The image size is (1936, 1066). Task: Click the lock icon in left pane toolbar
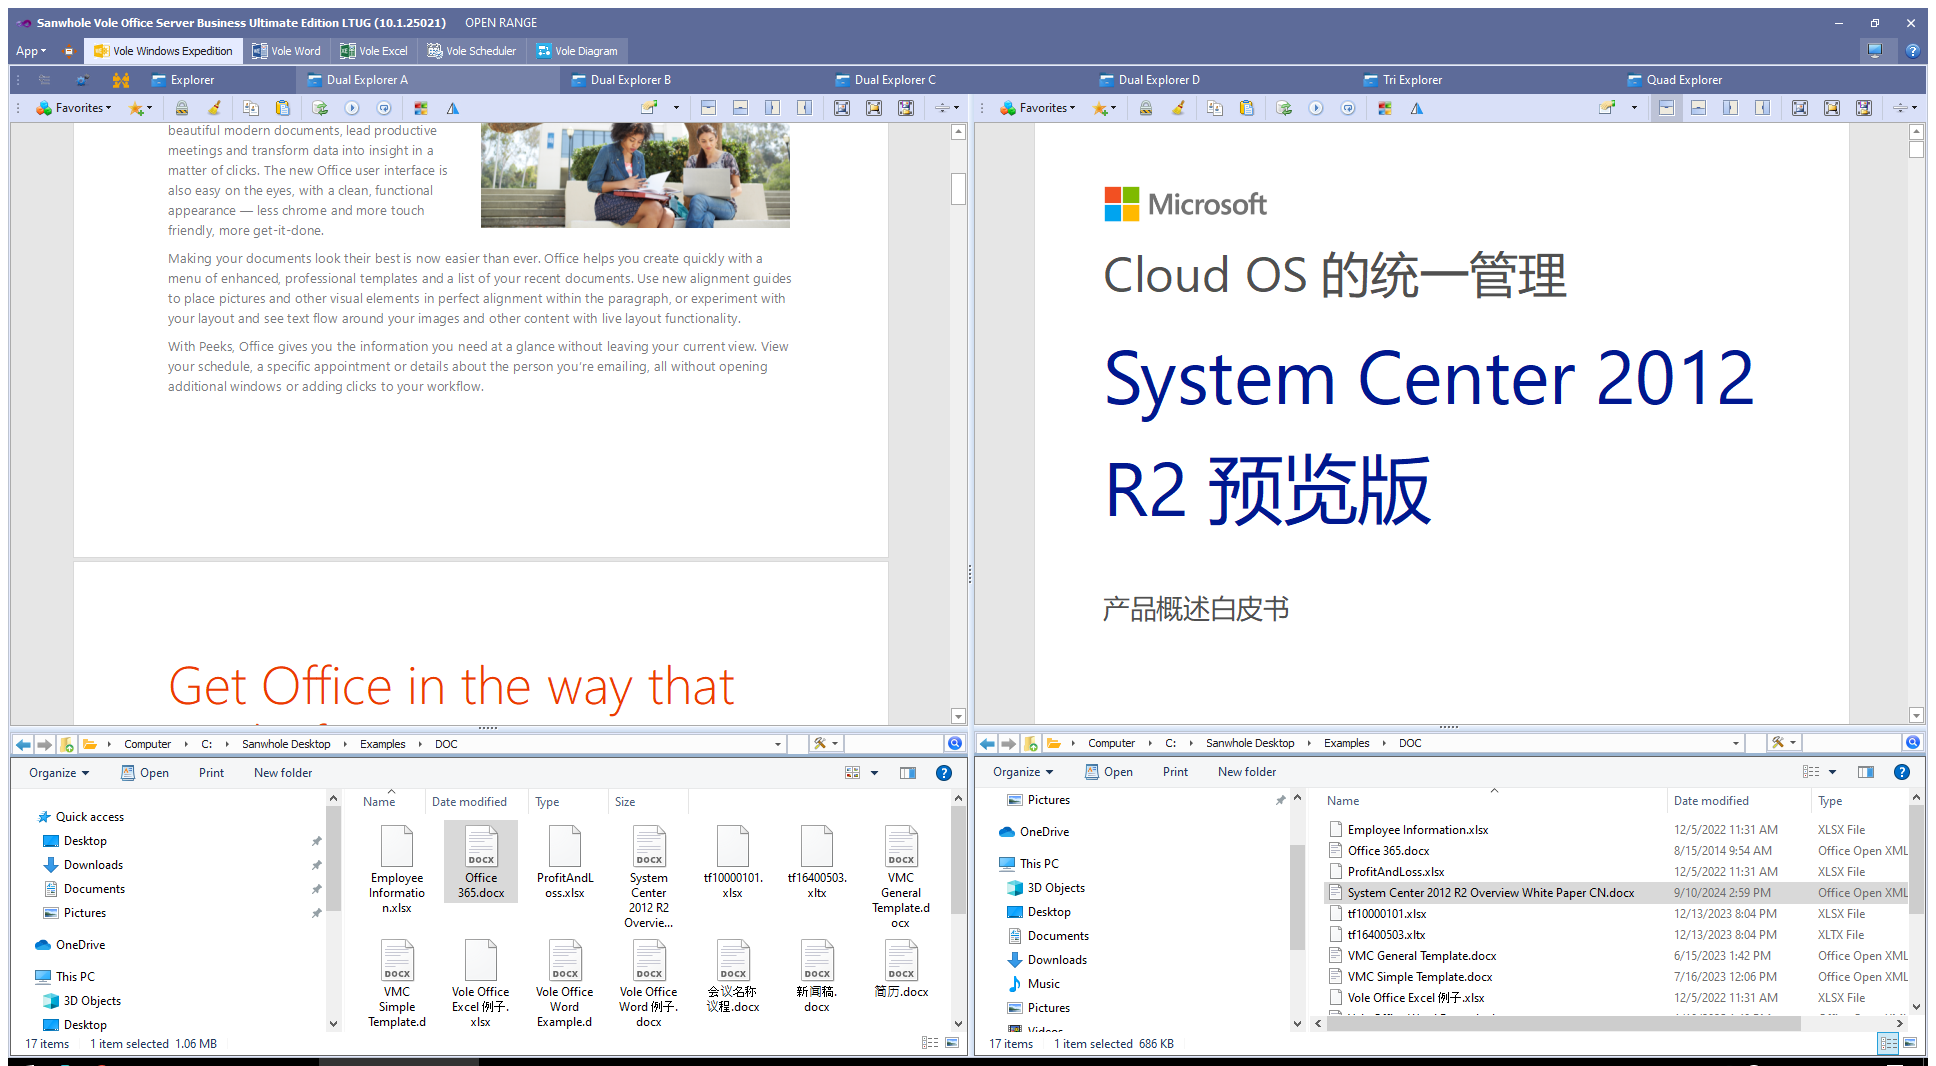[x=182, y=108]
